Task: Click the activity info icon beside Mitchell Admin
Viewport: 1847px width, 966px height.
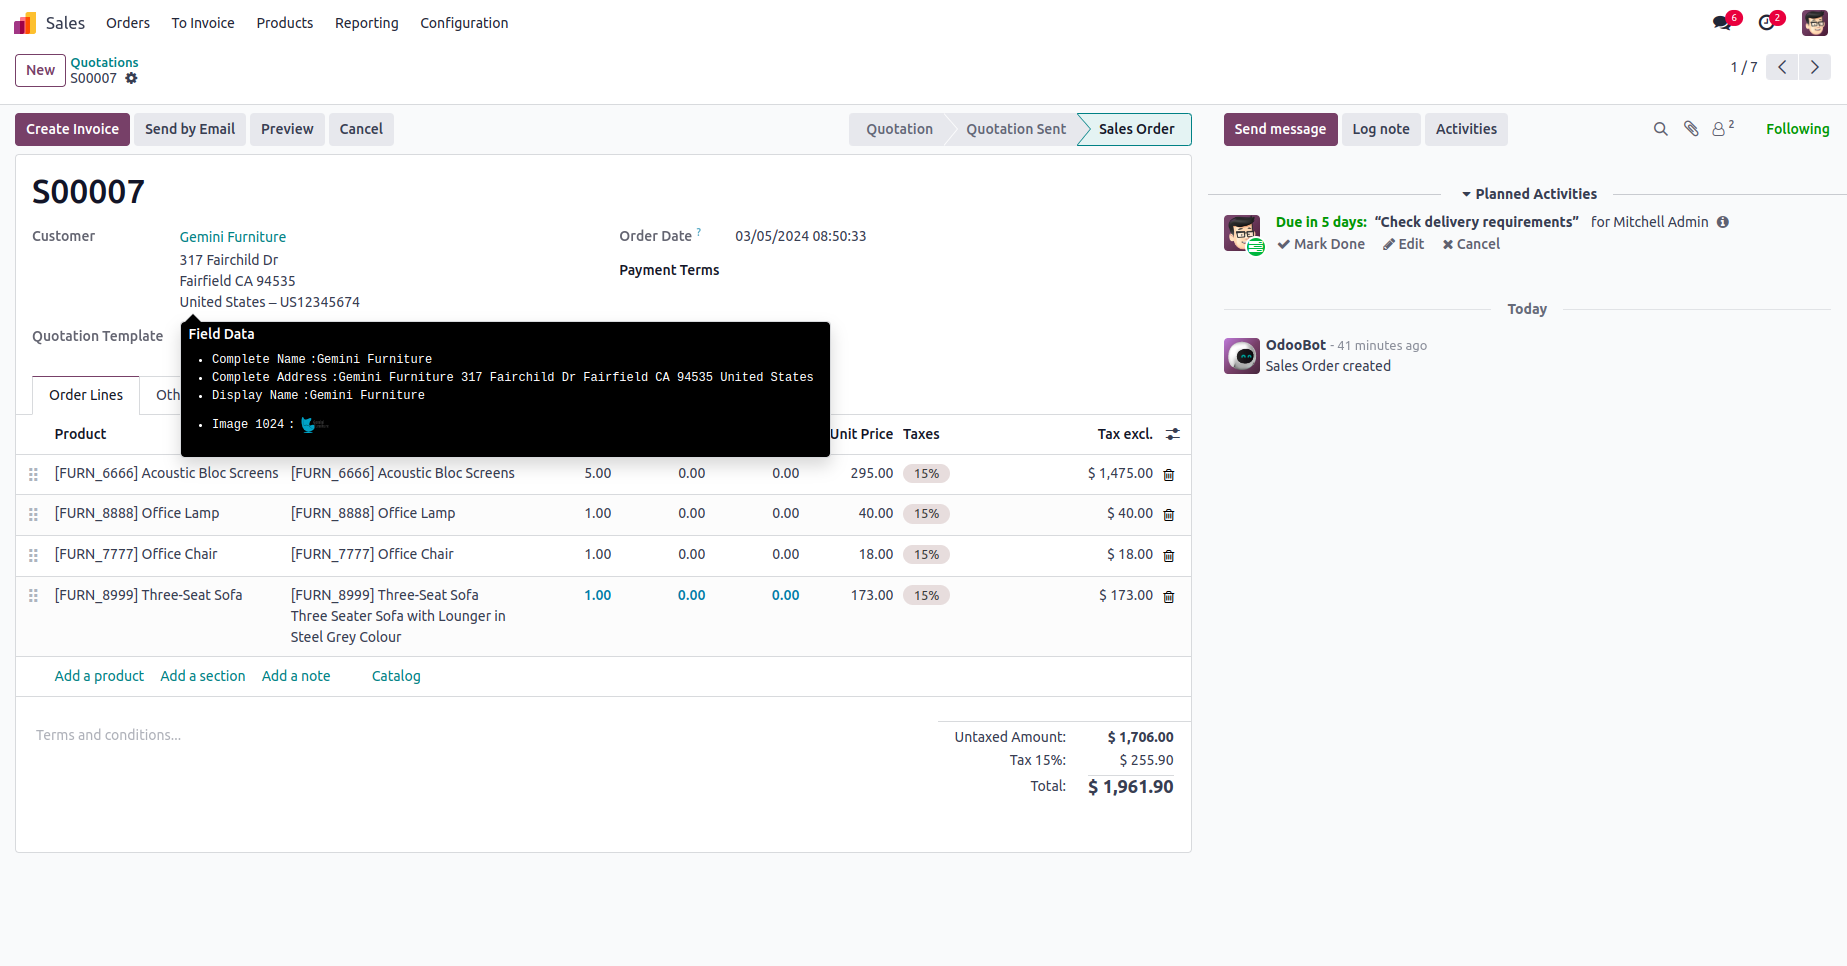Action: click(1723, 222)
